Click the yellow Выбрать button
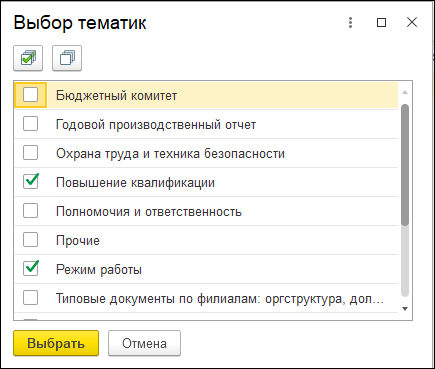435x369 pixels. (56, 343)
